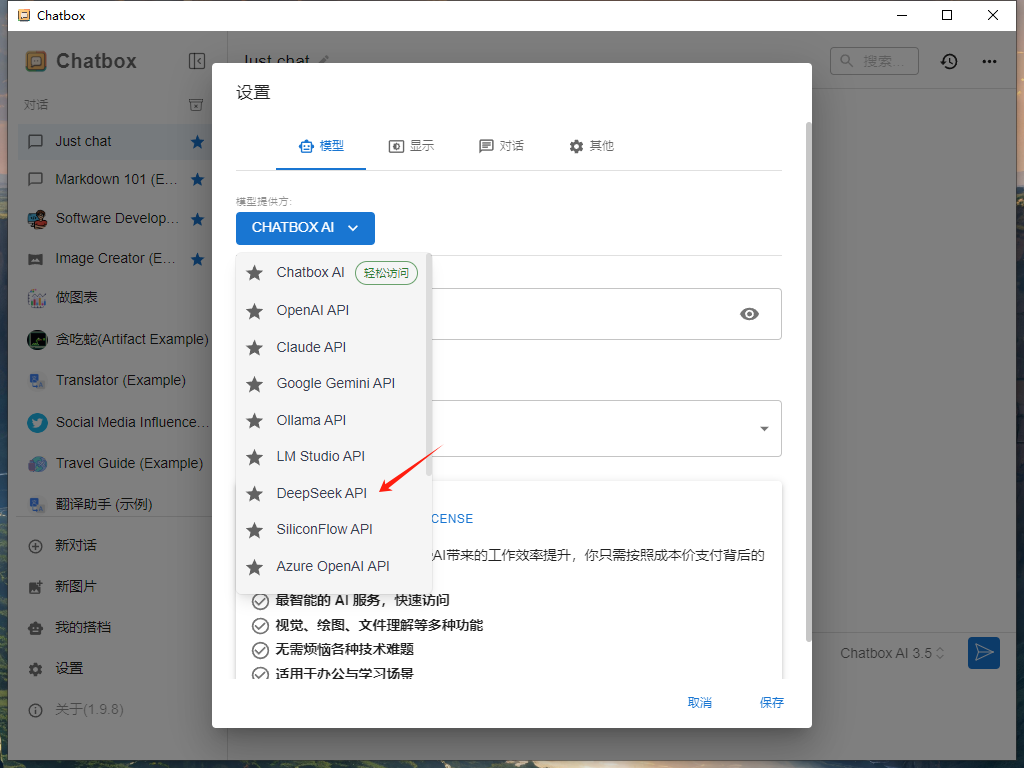
Task: Select SiliconFlow API provider
Action: coord(331,530)
